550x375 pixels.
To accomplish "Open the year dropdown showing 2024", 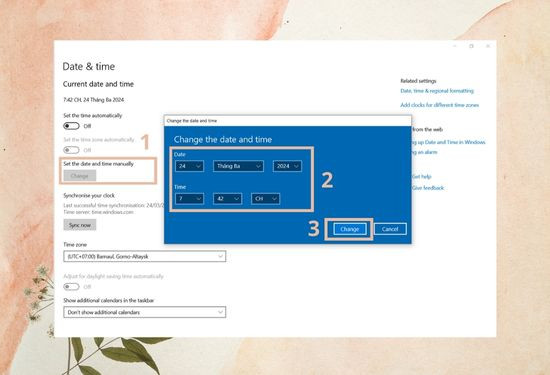I will [287, 166].
